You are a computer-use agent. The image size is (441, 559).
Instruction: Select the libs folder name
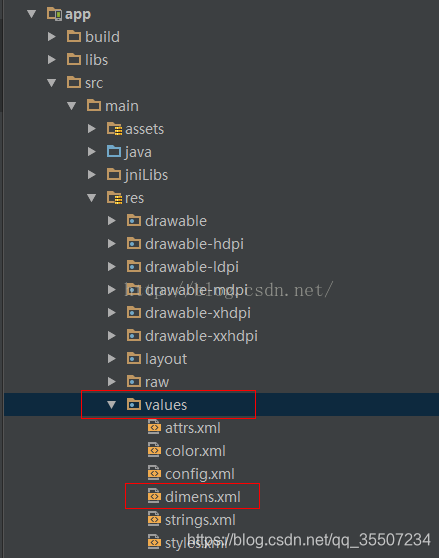[x=96, y=60]
